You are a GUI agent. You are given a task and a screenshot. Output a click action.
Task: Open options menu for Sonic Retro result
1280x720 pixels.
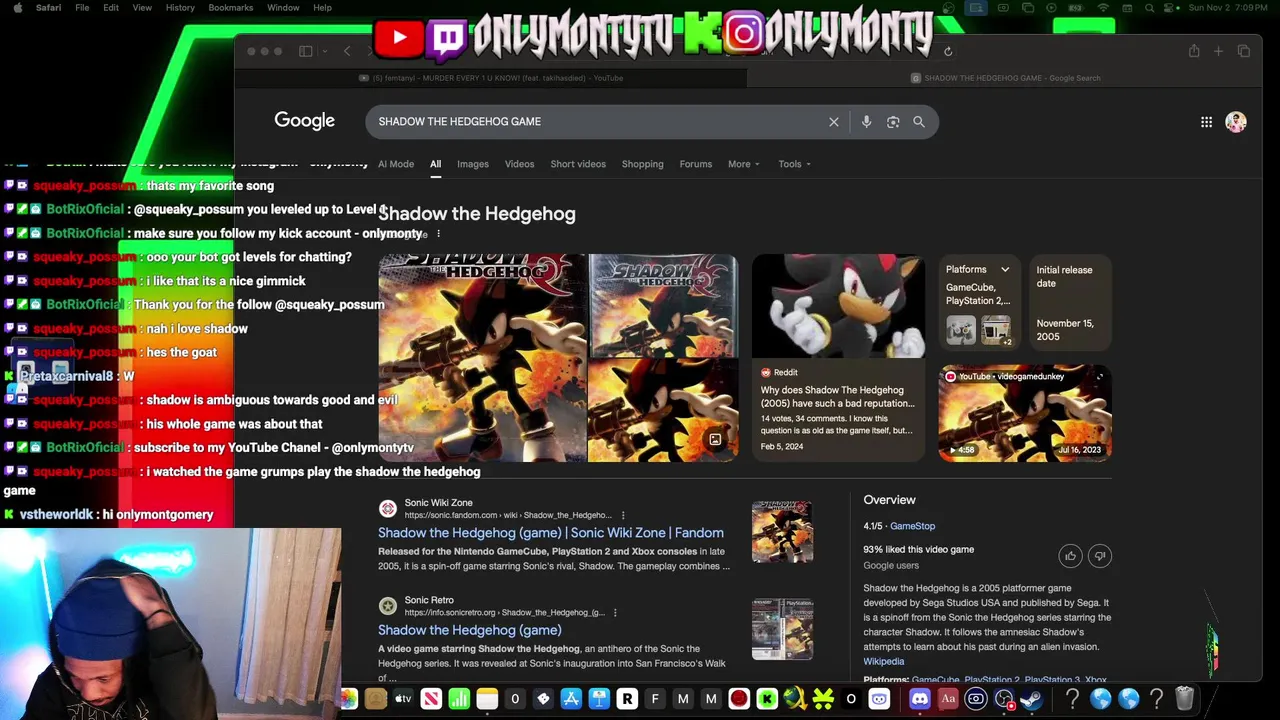click(615, 612)
